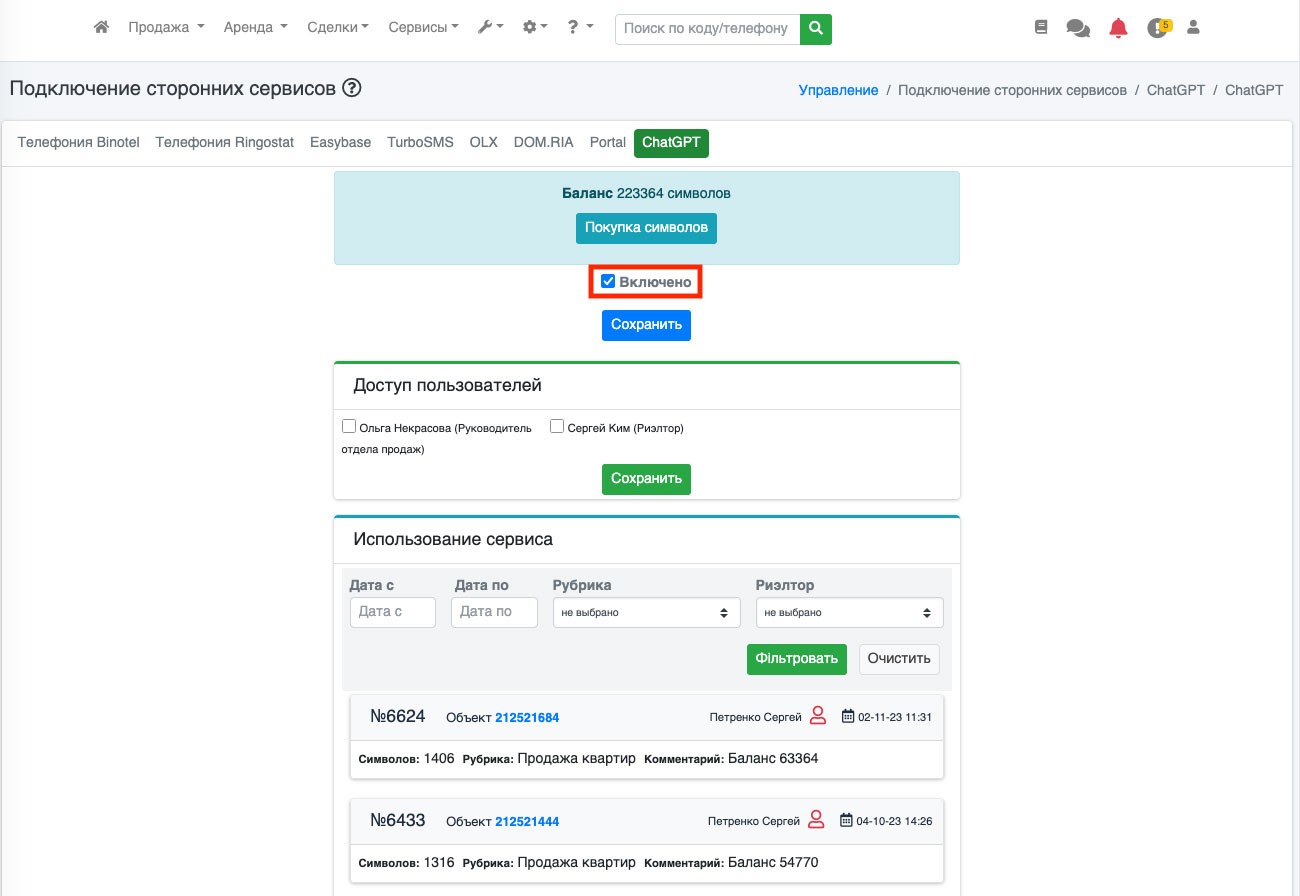Viewport: 1300px width, 896px height.
Task: Switch to the DOM.RIA tab
Action: (543, 143)
